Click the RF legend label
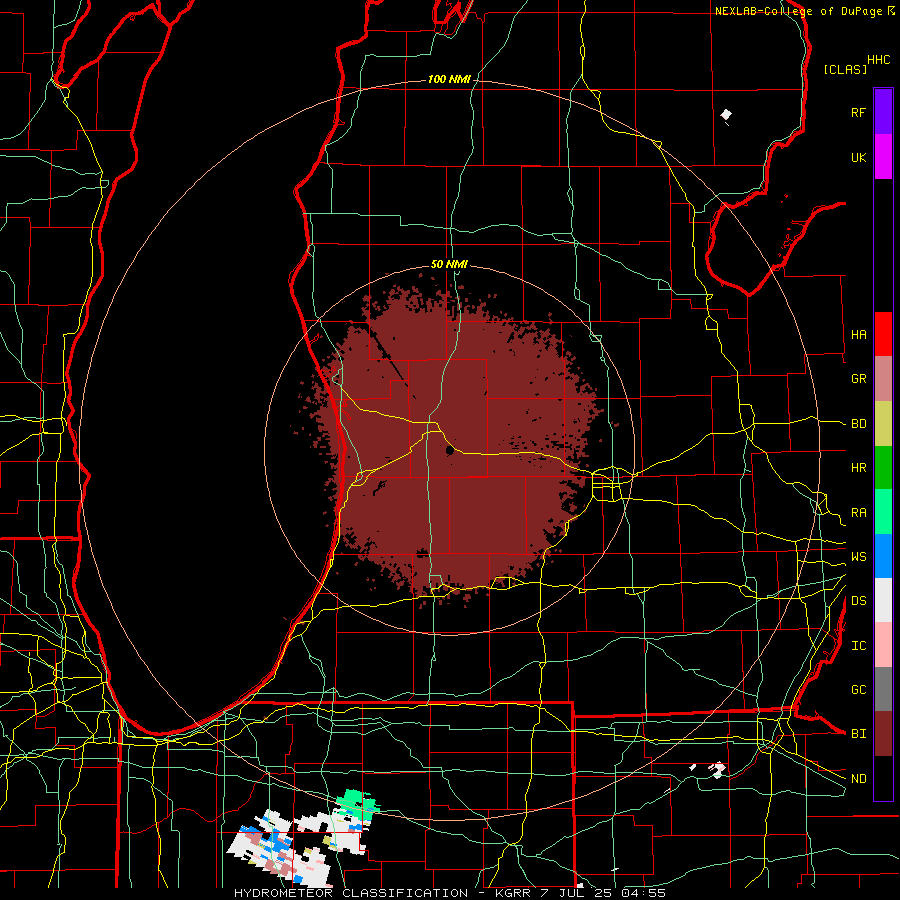Image resolution: width=900 pixels, height=900 pixels. 858,112
